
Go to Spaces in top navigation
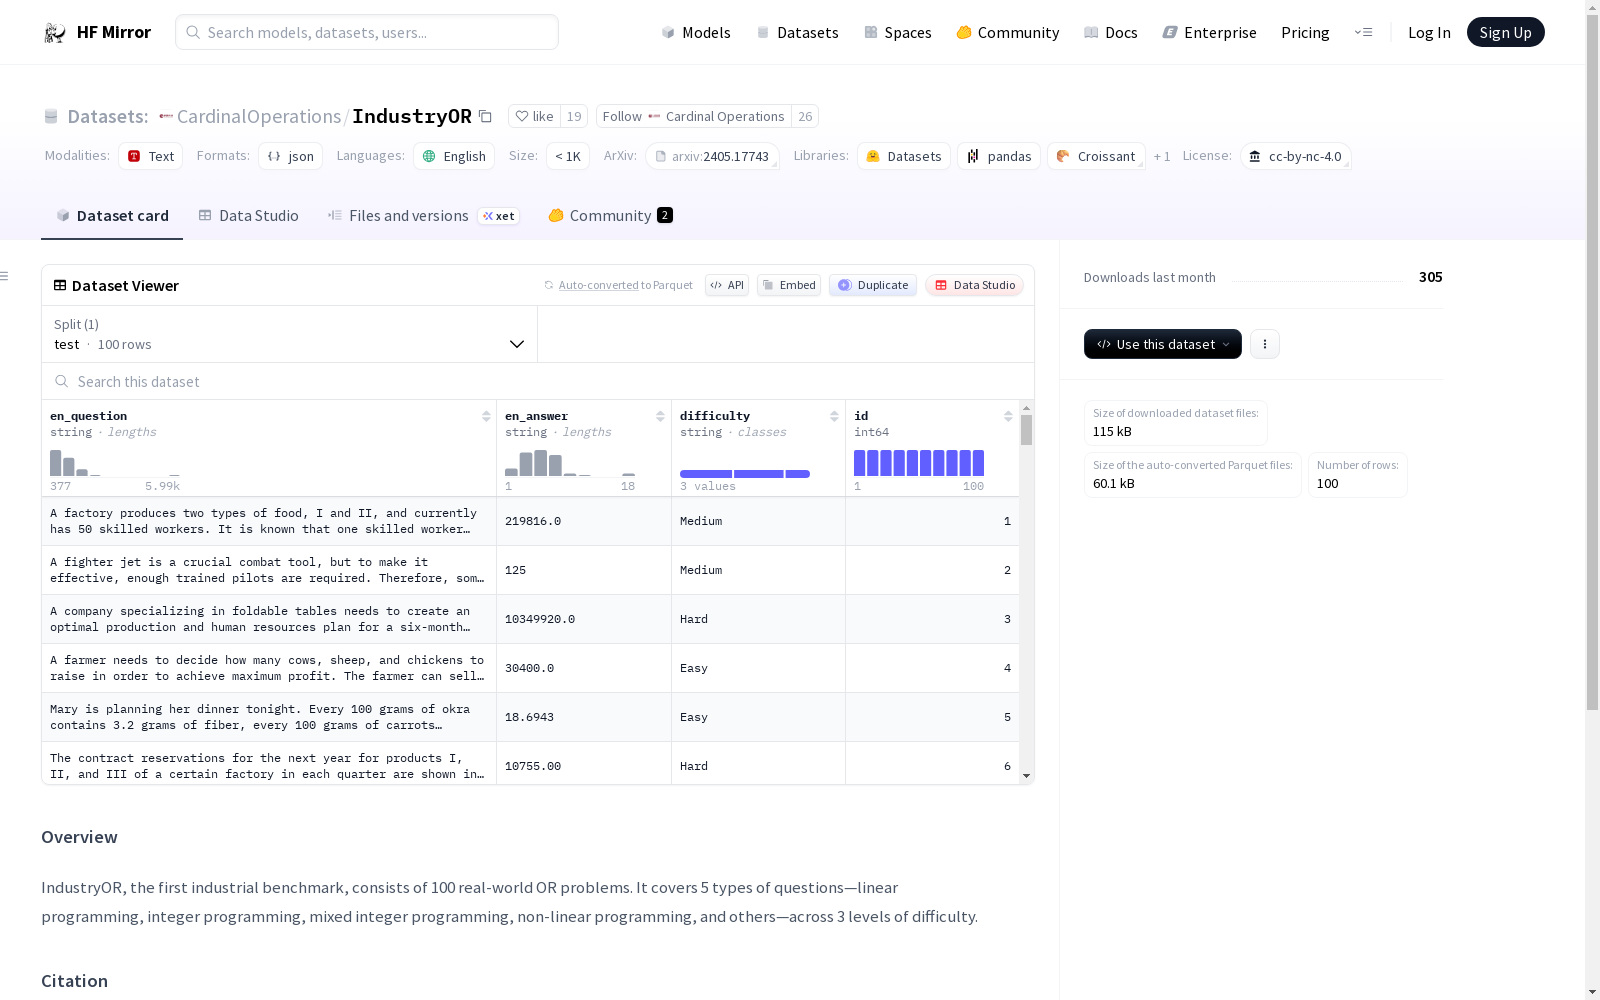898,33
